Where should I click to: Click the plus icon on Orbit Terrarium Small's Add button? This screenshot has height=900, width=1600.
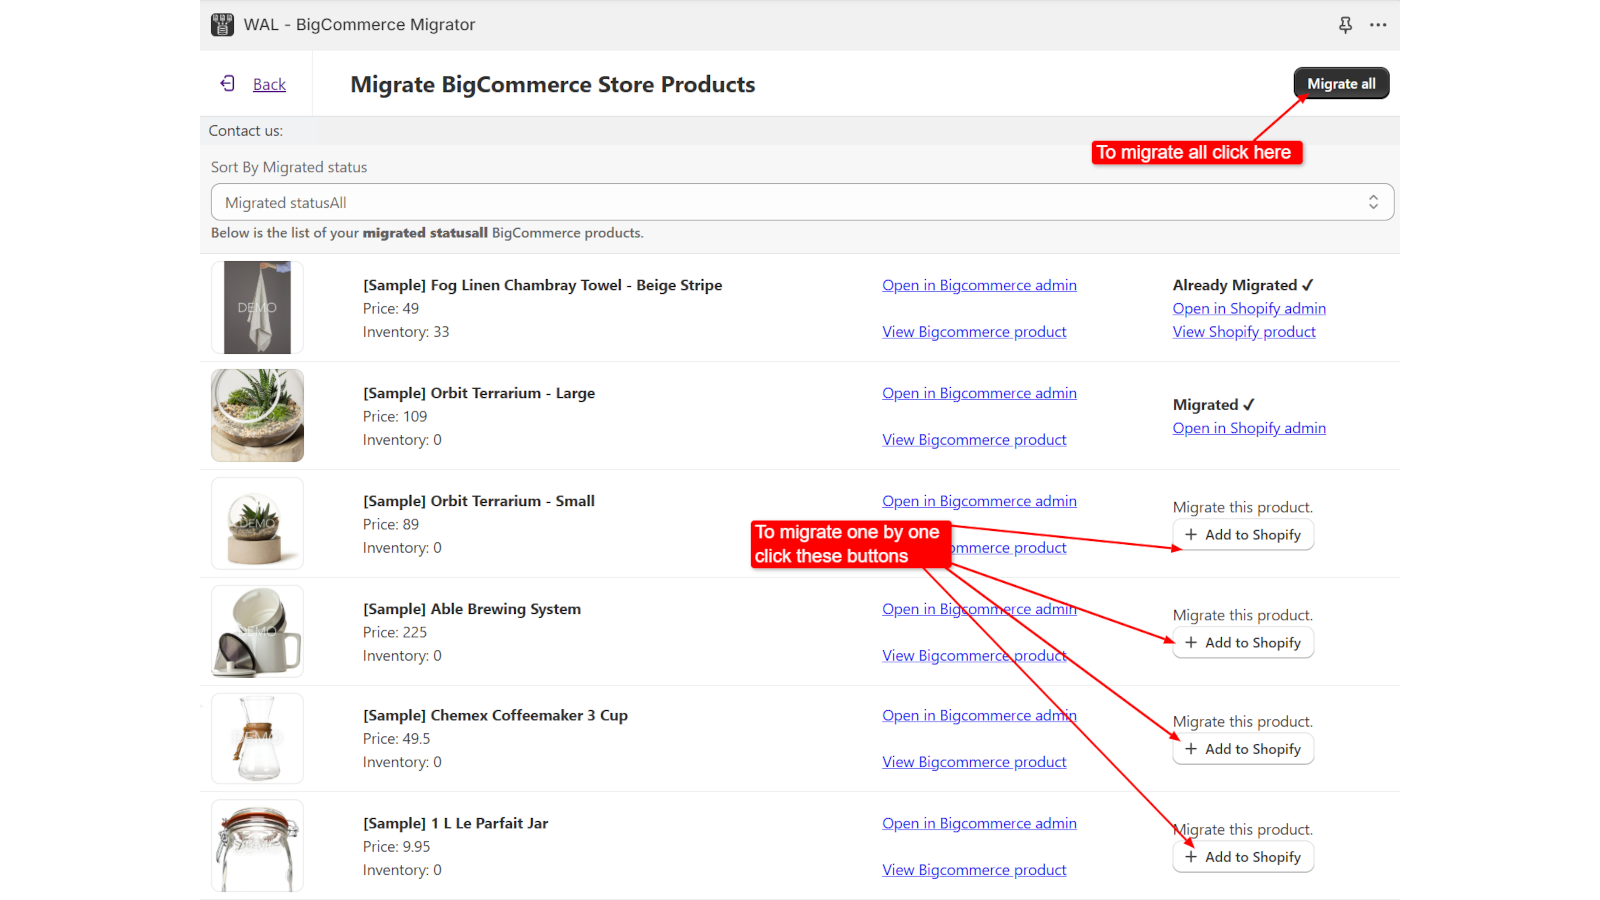[1191, 534]
